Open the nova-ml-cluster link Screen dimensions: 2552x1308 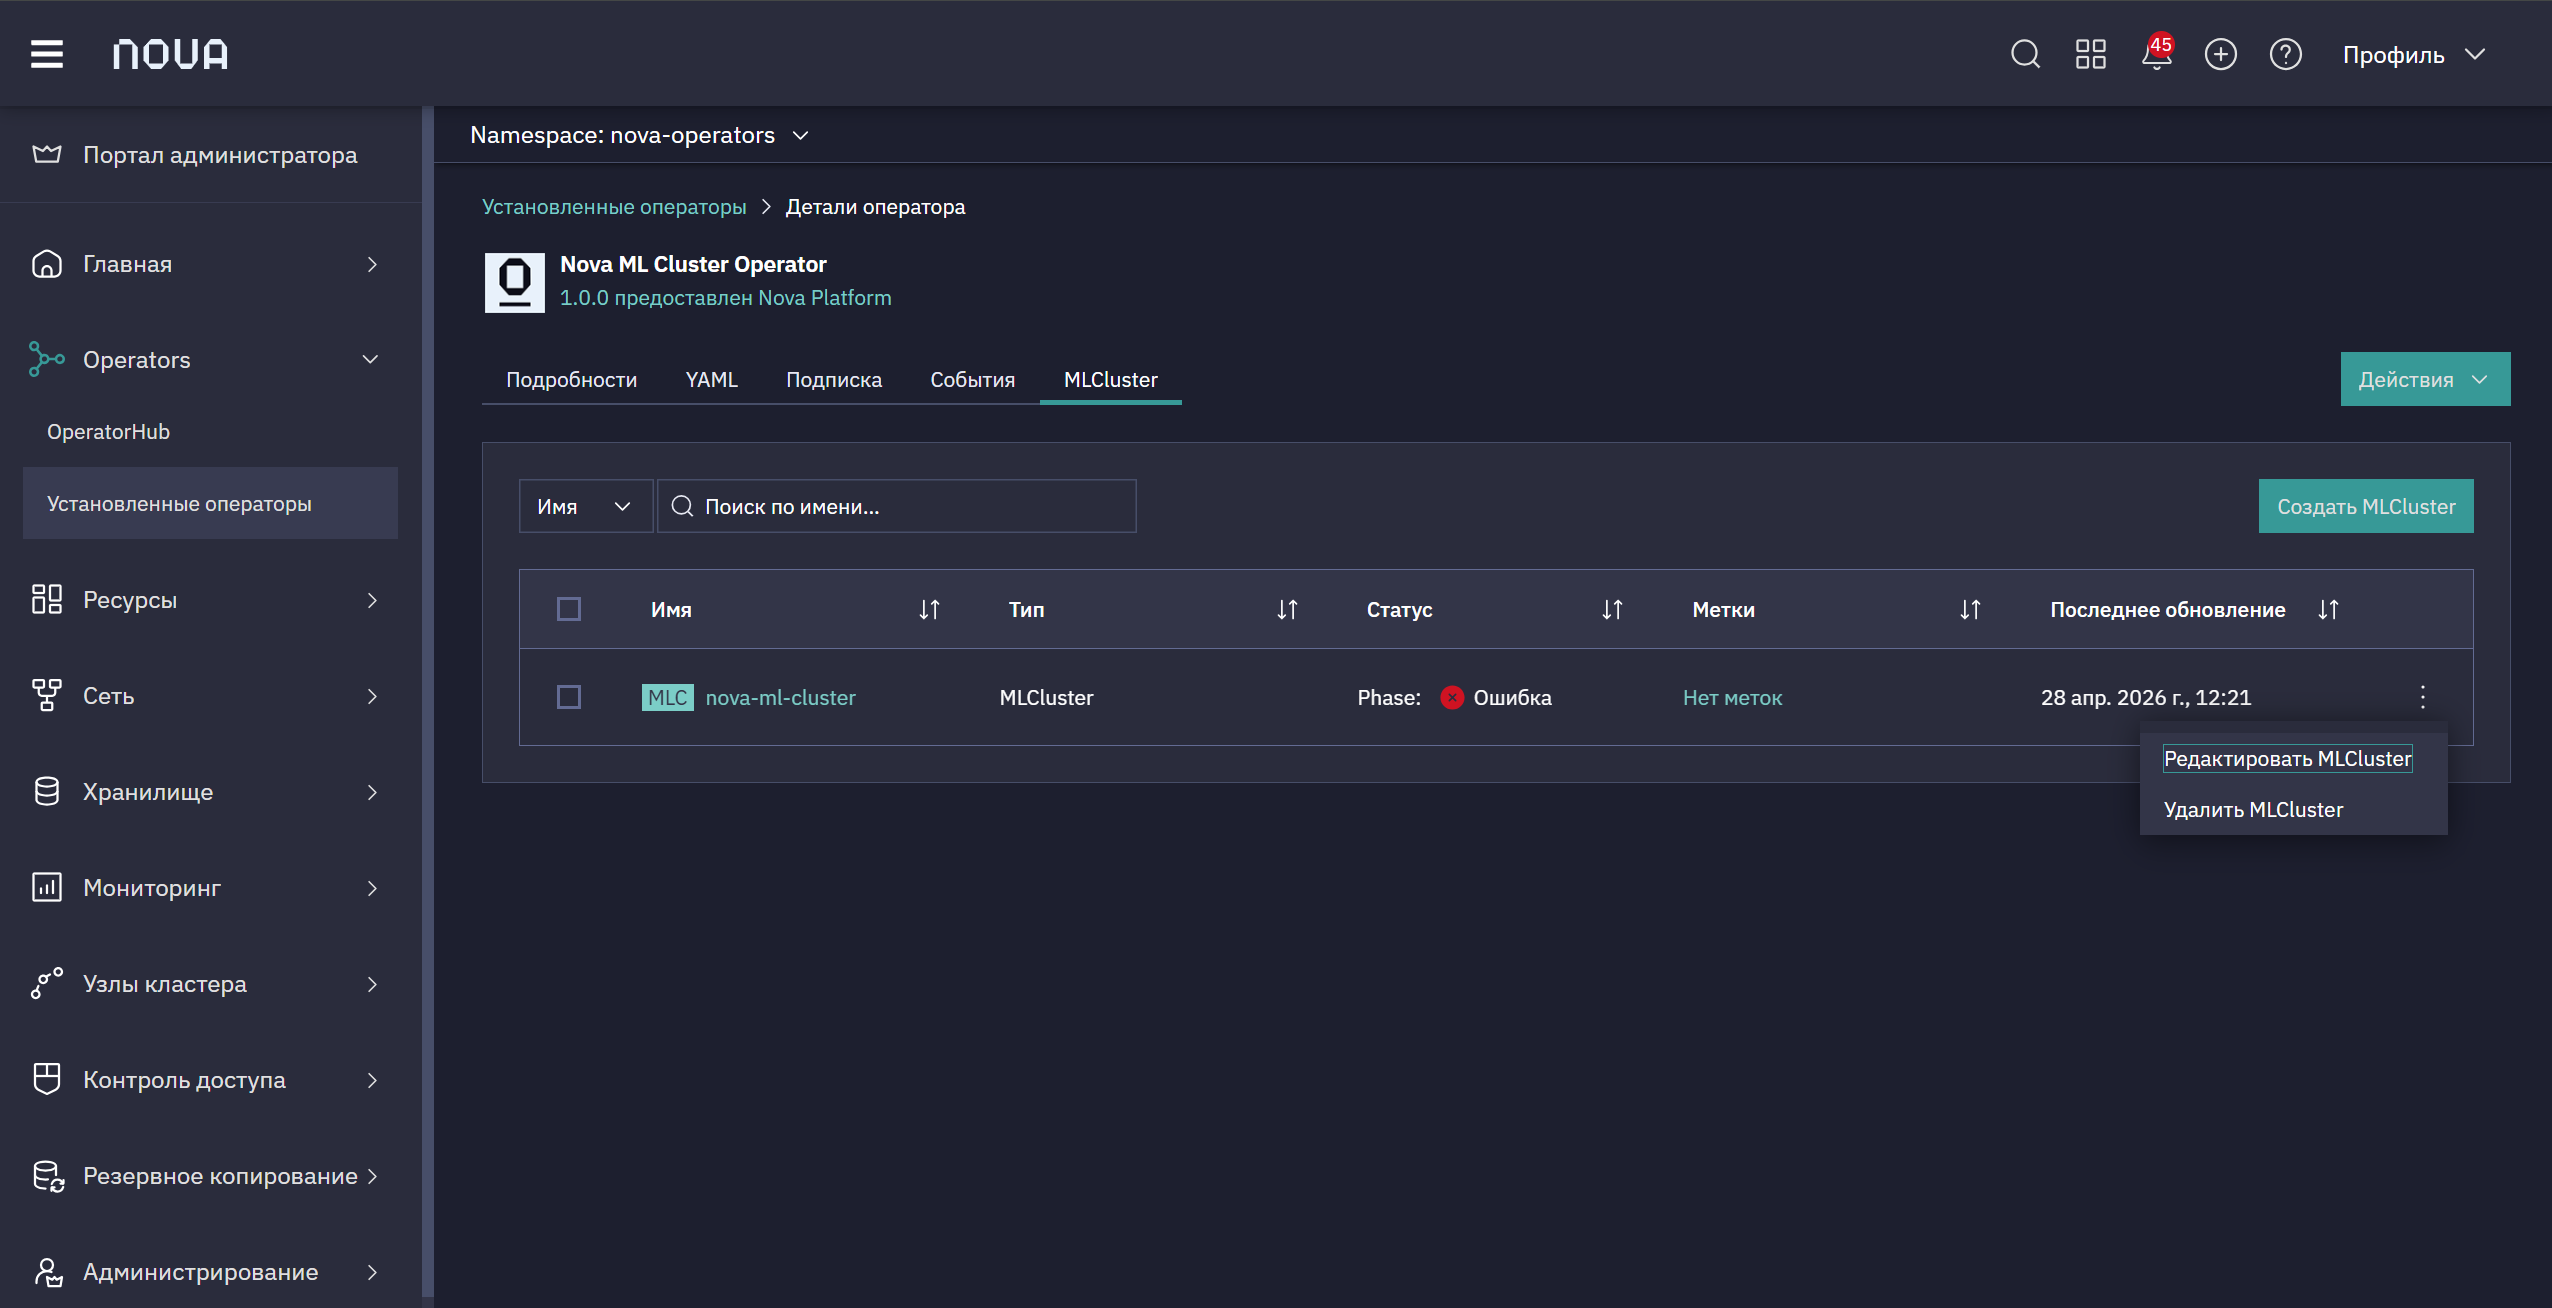780,698
